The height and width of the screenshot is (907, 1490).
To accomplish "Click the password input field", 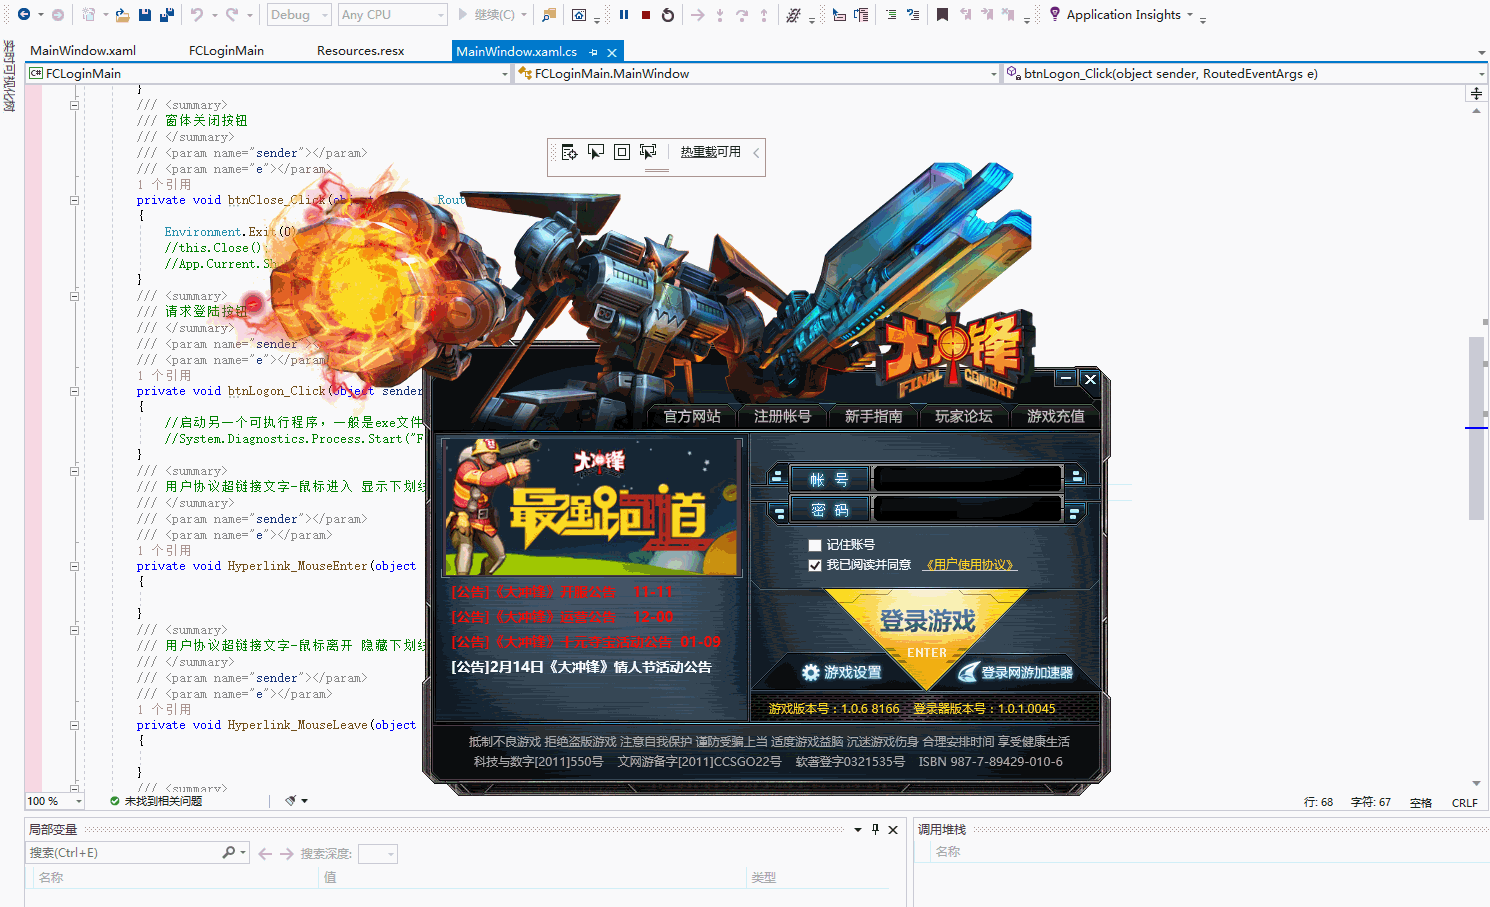I will (x=967, y=510).
